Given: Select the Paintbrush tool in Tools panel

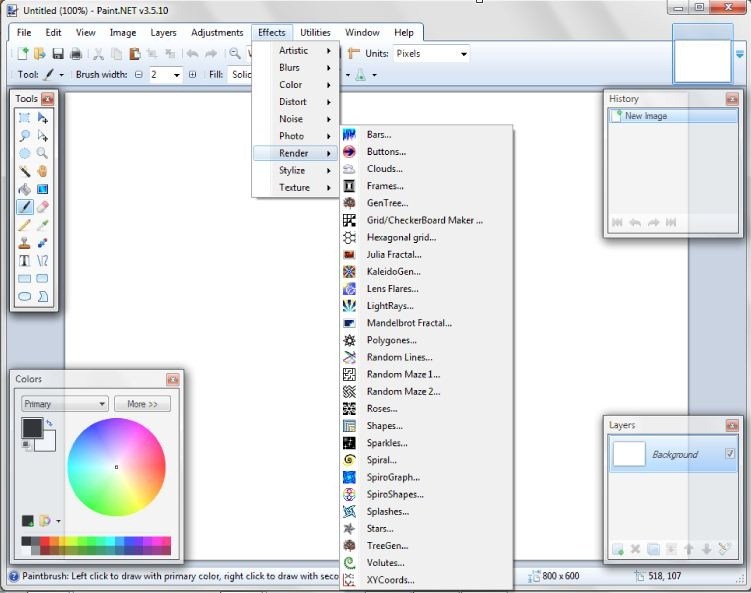Looking at the screenshot, I should [24, 207].
